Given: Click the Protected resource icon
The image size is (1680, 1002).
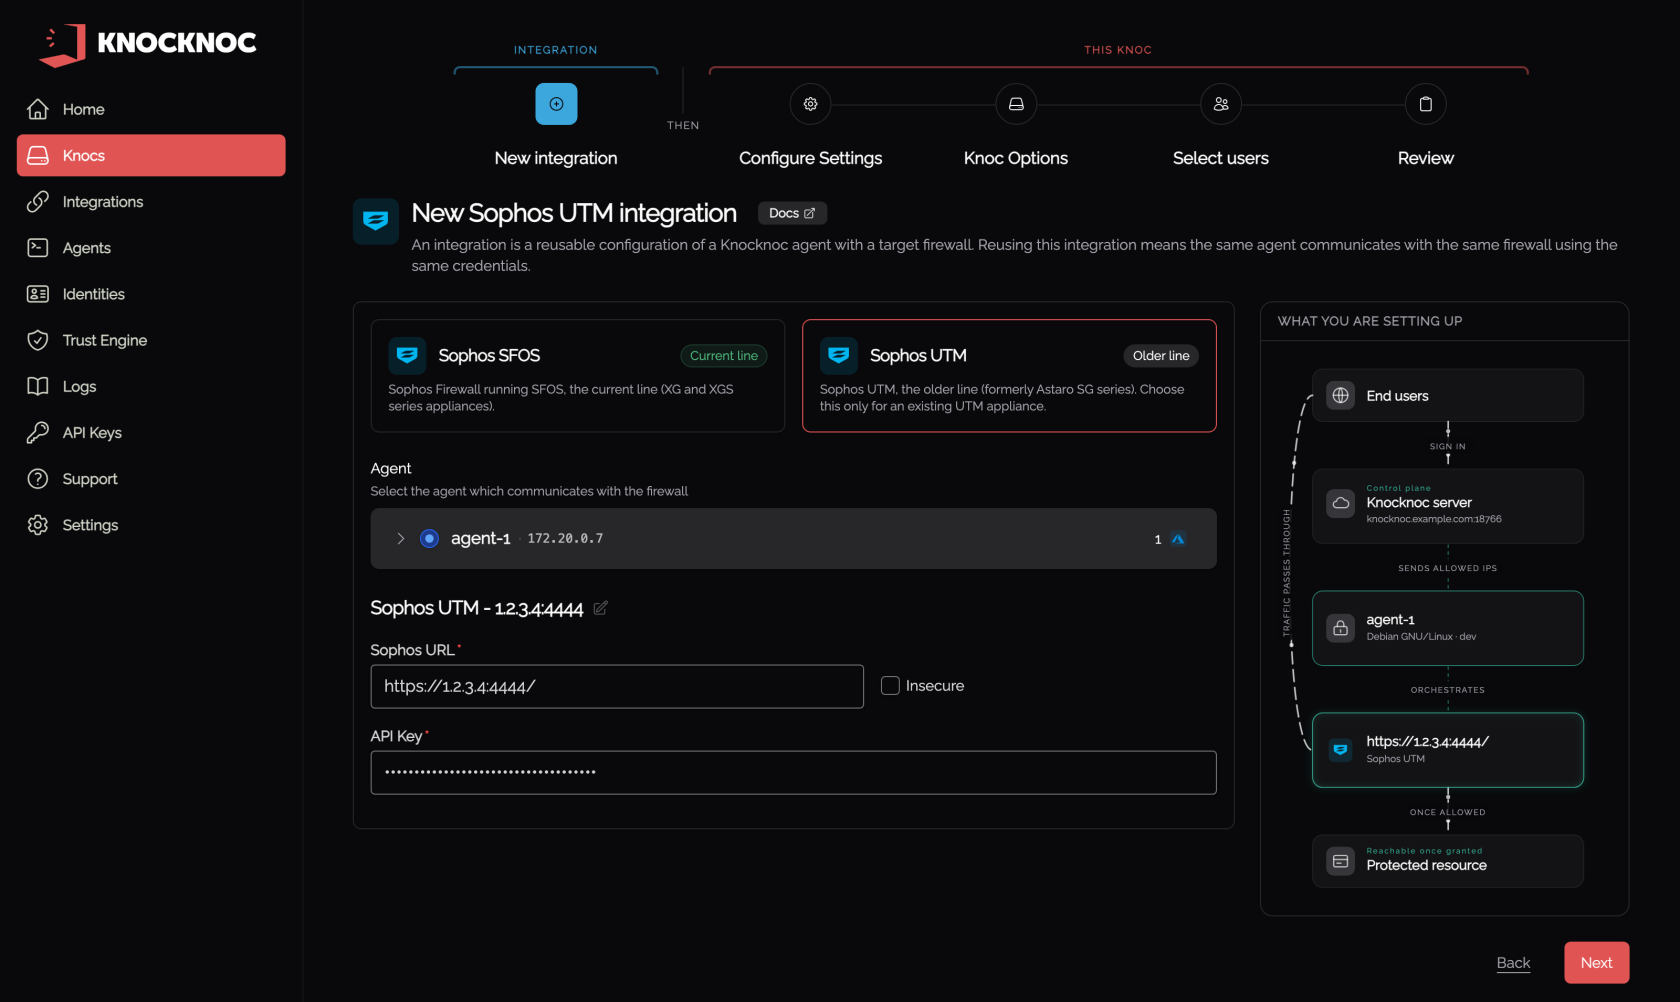Looking at the screenshot, I should [1341, 861].
